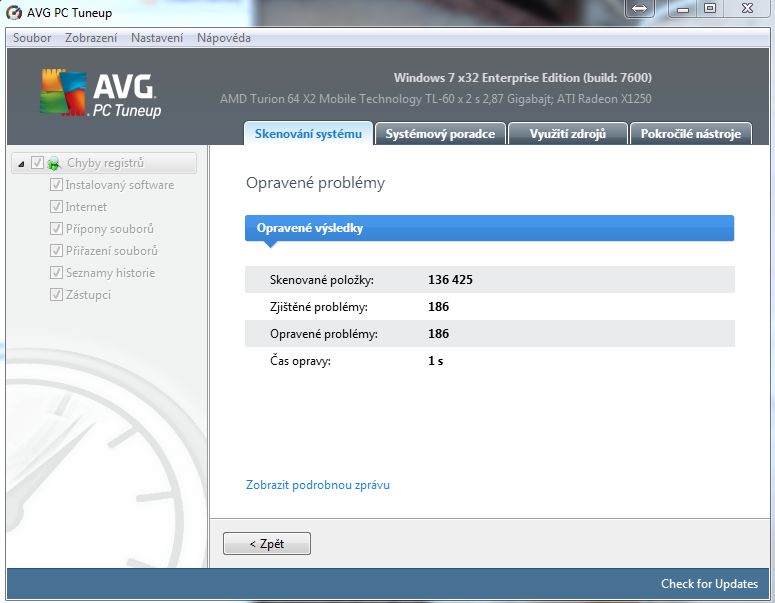Click the Windows 7 x32 Enterprise Edition text
Viewport: 775px width, 603px height.
click(x=522, y=78)
